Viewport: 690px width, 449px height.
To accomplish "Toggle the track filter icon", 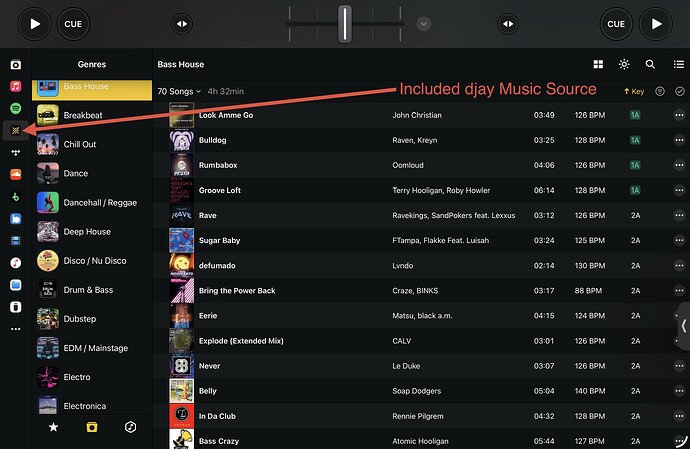I will 660,91.
